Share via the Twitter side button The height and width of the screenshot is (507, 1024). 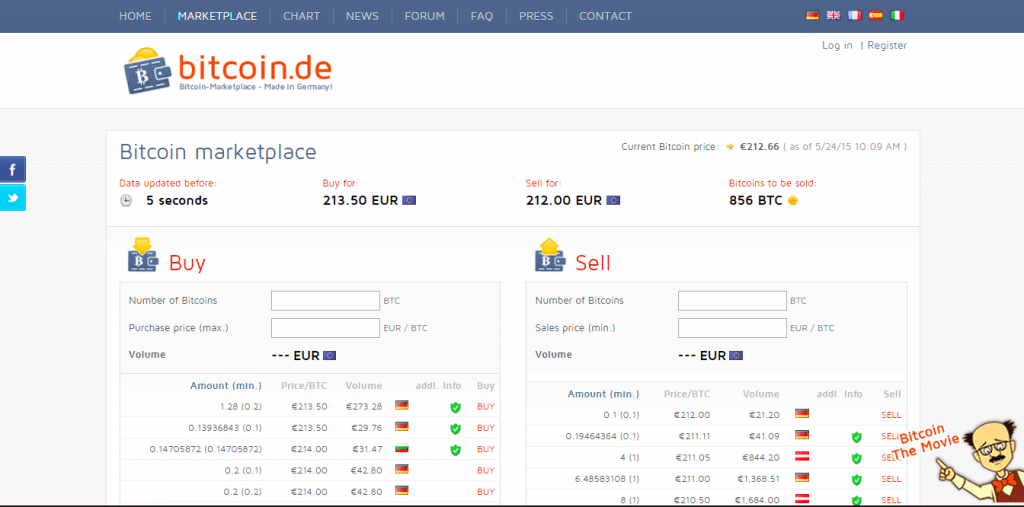point(12,198)
